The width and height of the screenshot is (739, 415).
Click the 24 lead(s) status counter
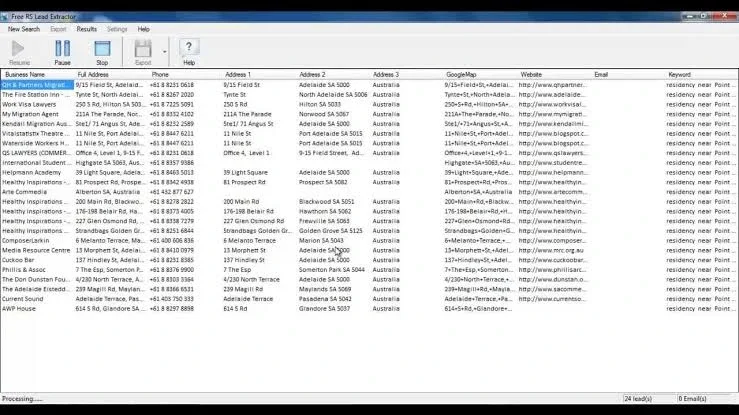pyautogui.click(x=638, y=399)
